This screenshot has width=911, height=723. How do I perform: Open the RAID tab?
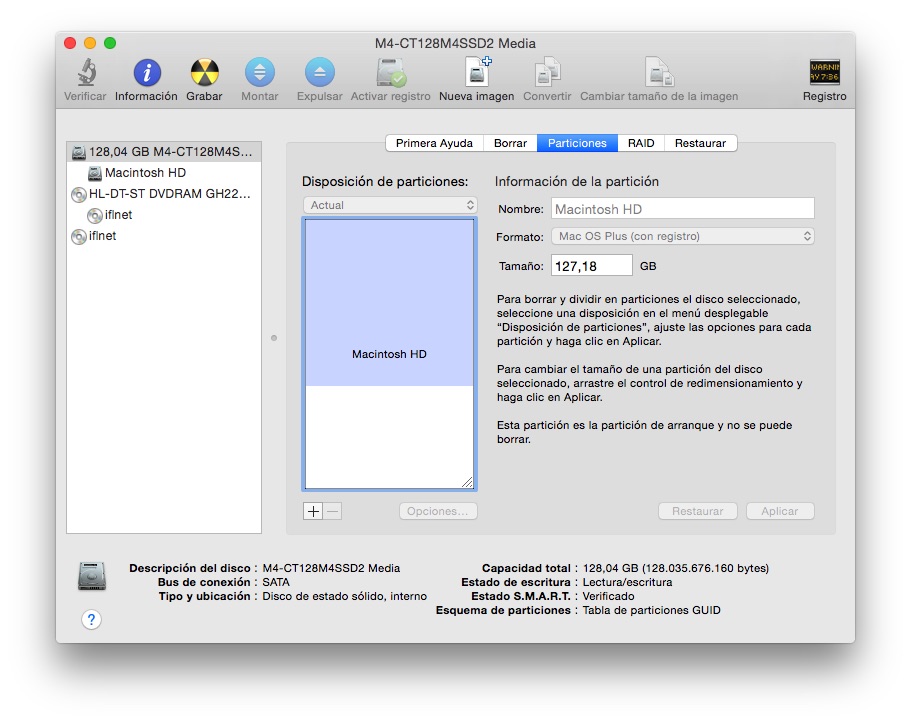(x=641, y=143)
